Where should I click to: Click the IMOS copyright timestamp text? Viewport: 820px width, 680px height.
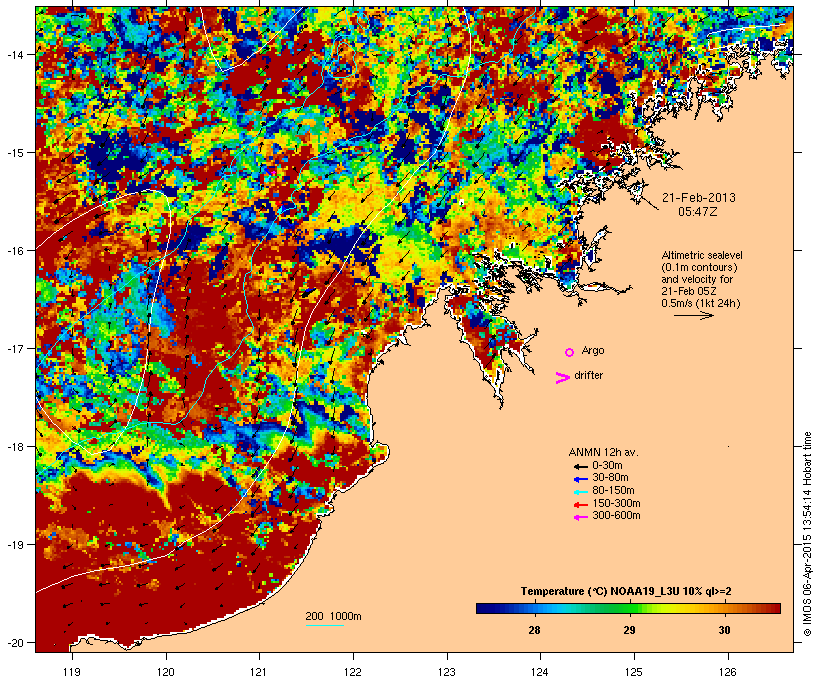pyautogui.click(x=807, y=534)
